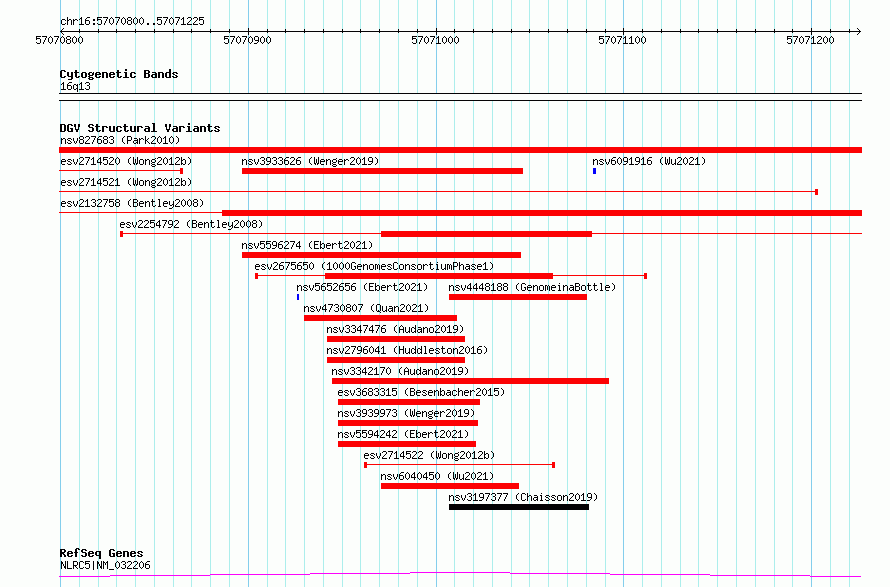890x587 pixels.
Task: Click the magenta NLRC5 gene line
Action: (x=460, y=575)
